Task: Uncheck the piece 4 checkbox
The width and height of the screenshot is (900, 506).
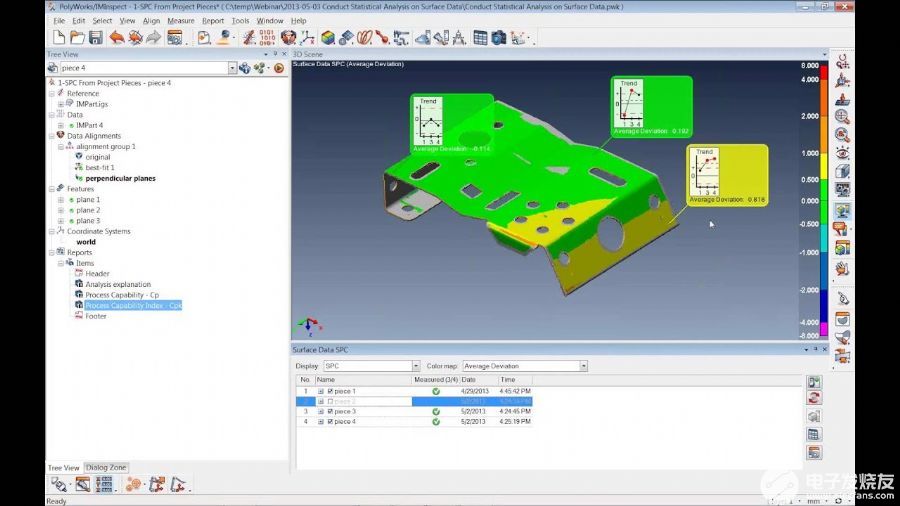Action: (330, 422)
